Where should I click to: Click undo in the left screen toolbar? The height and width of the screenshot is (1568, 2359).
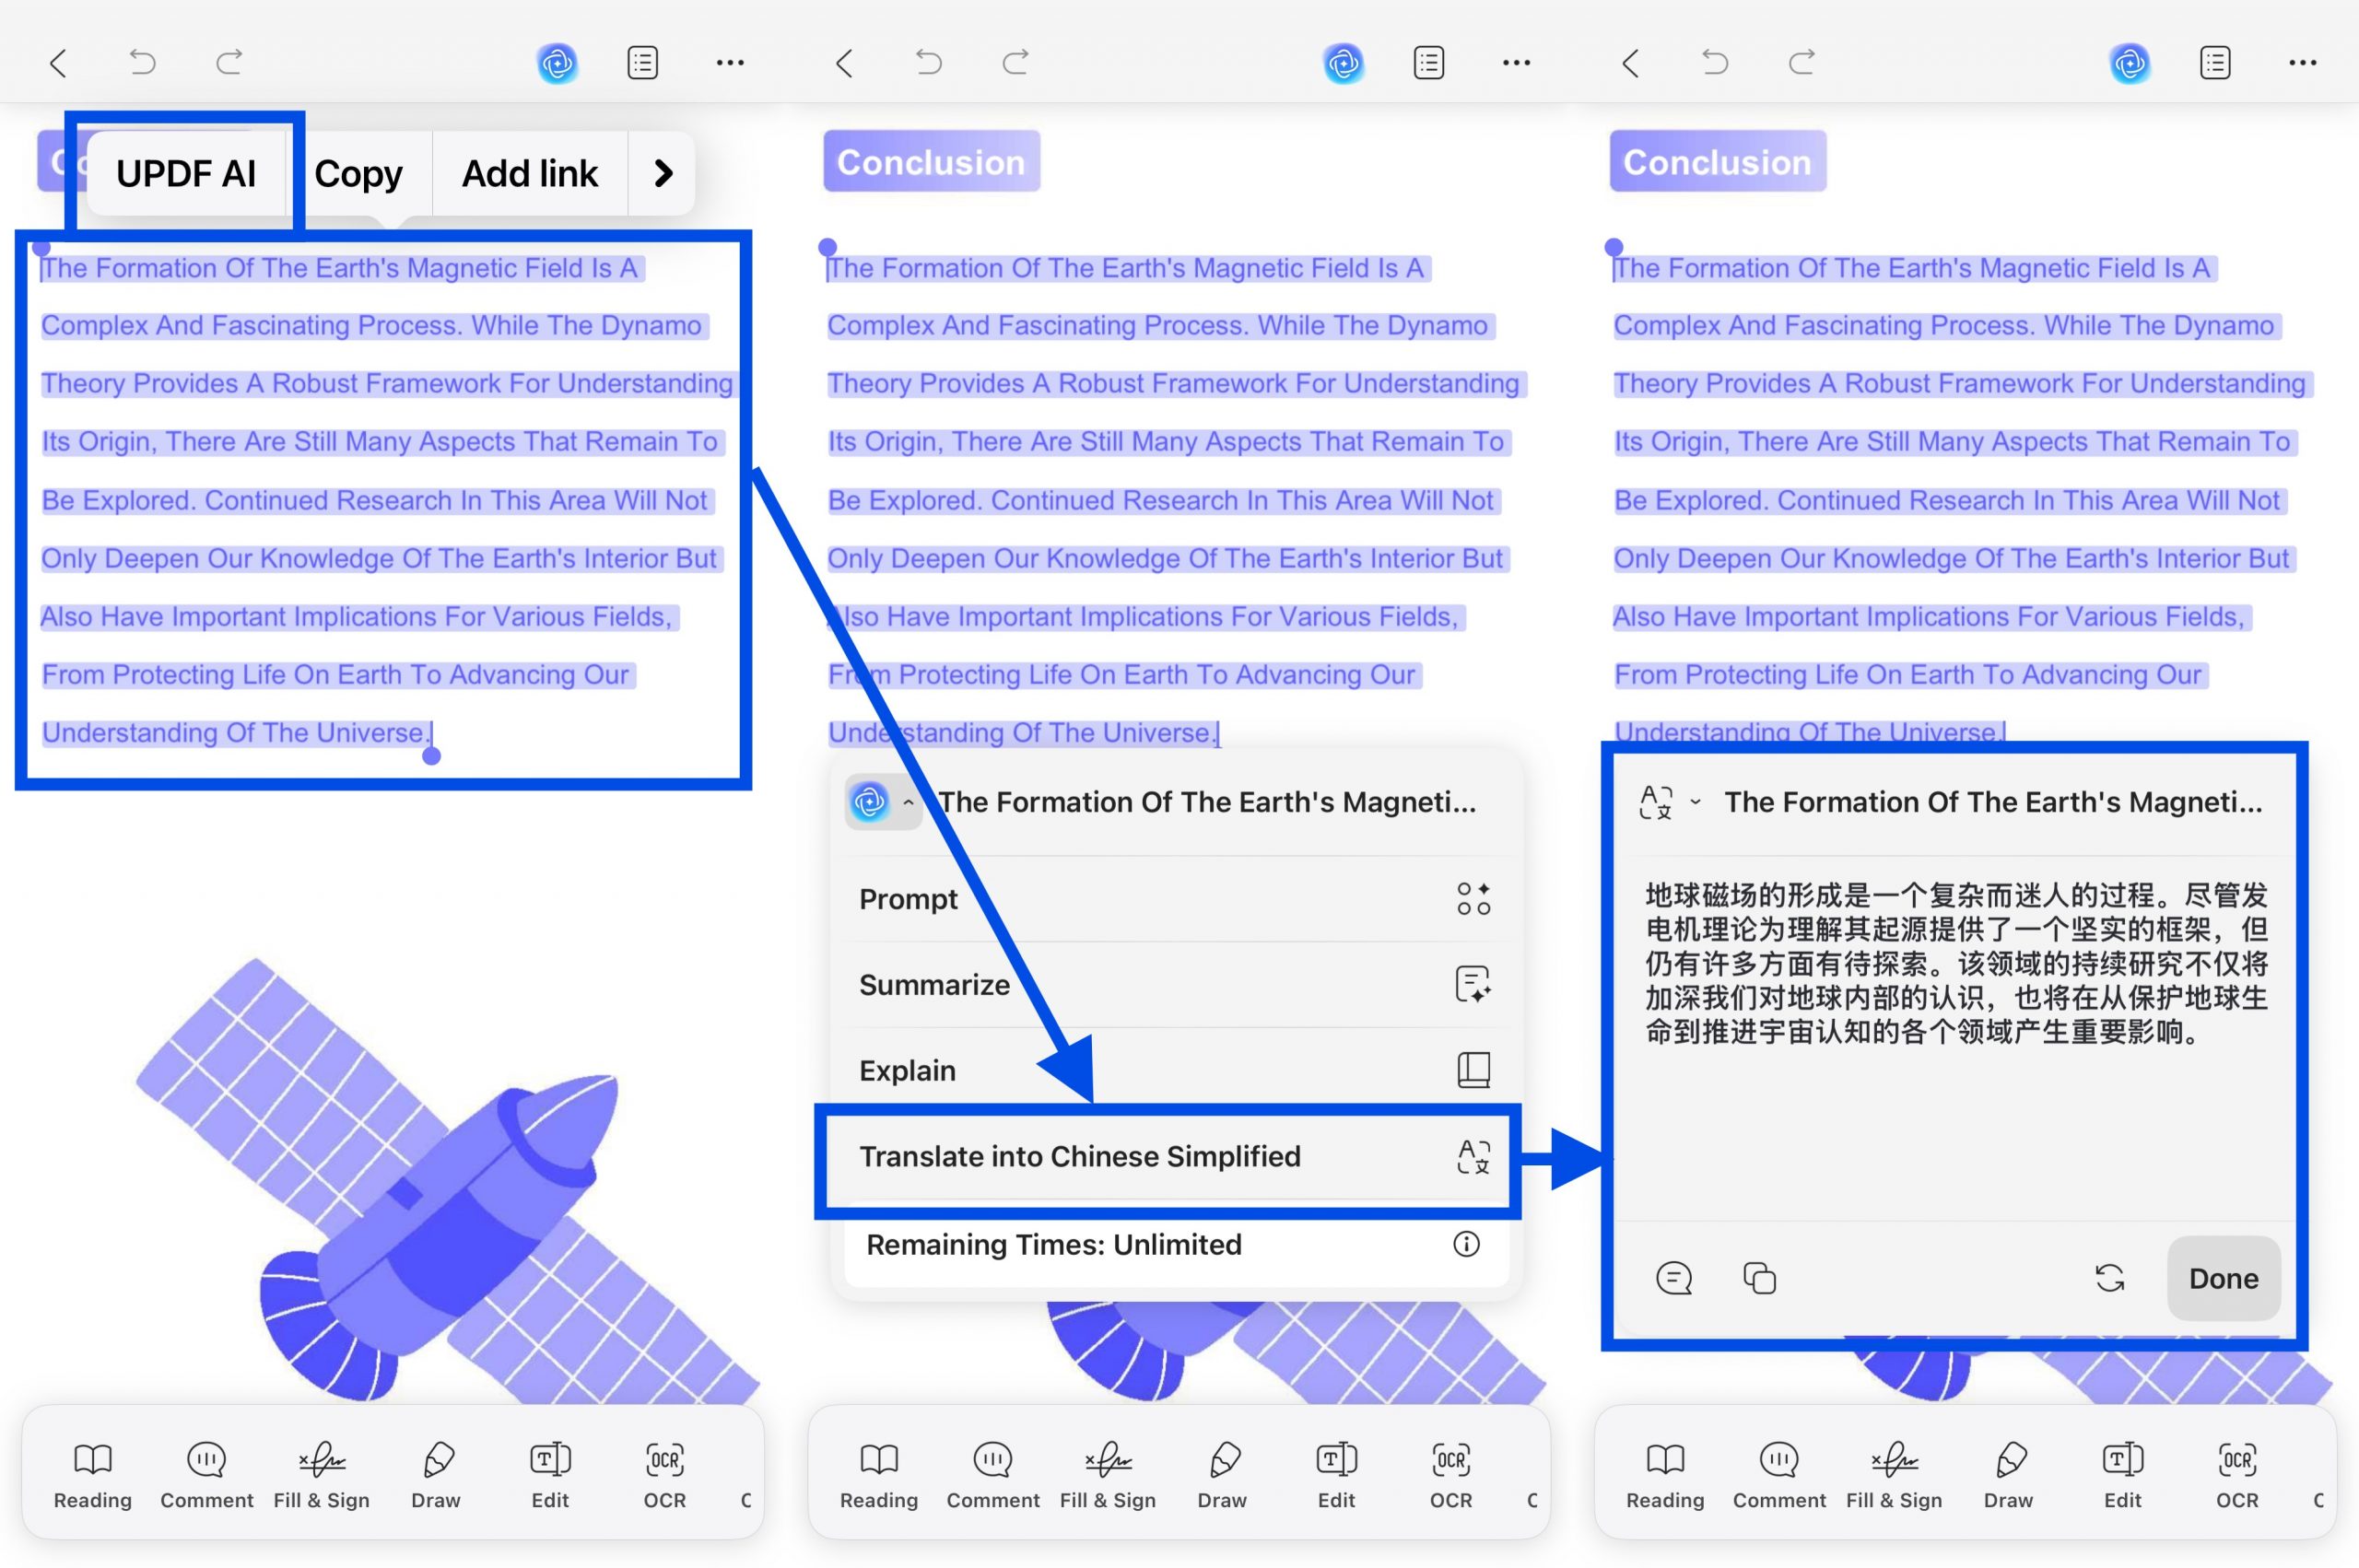[x=142, y=62]
